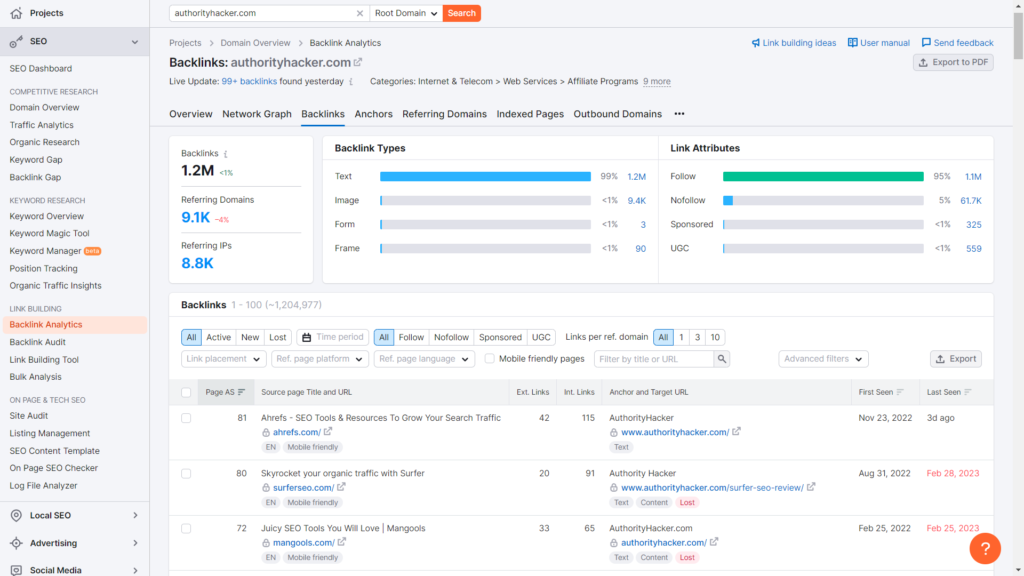
Task: Open the 99+ backlinks link
Action: (249, 82)
